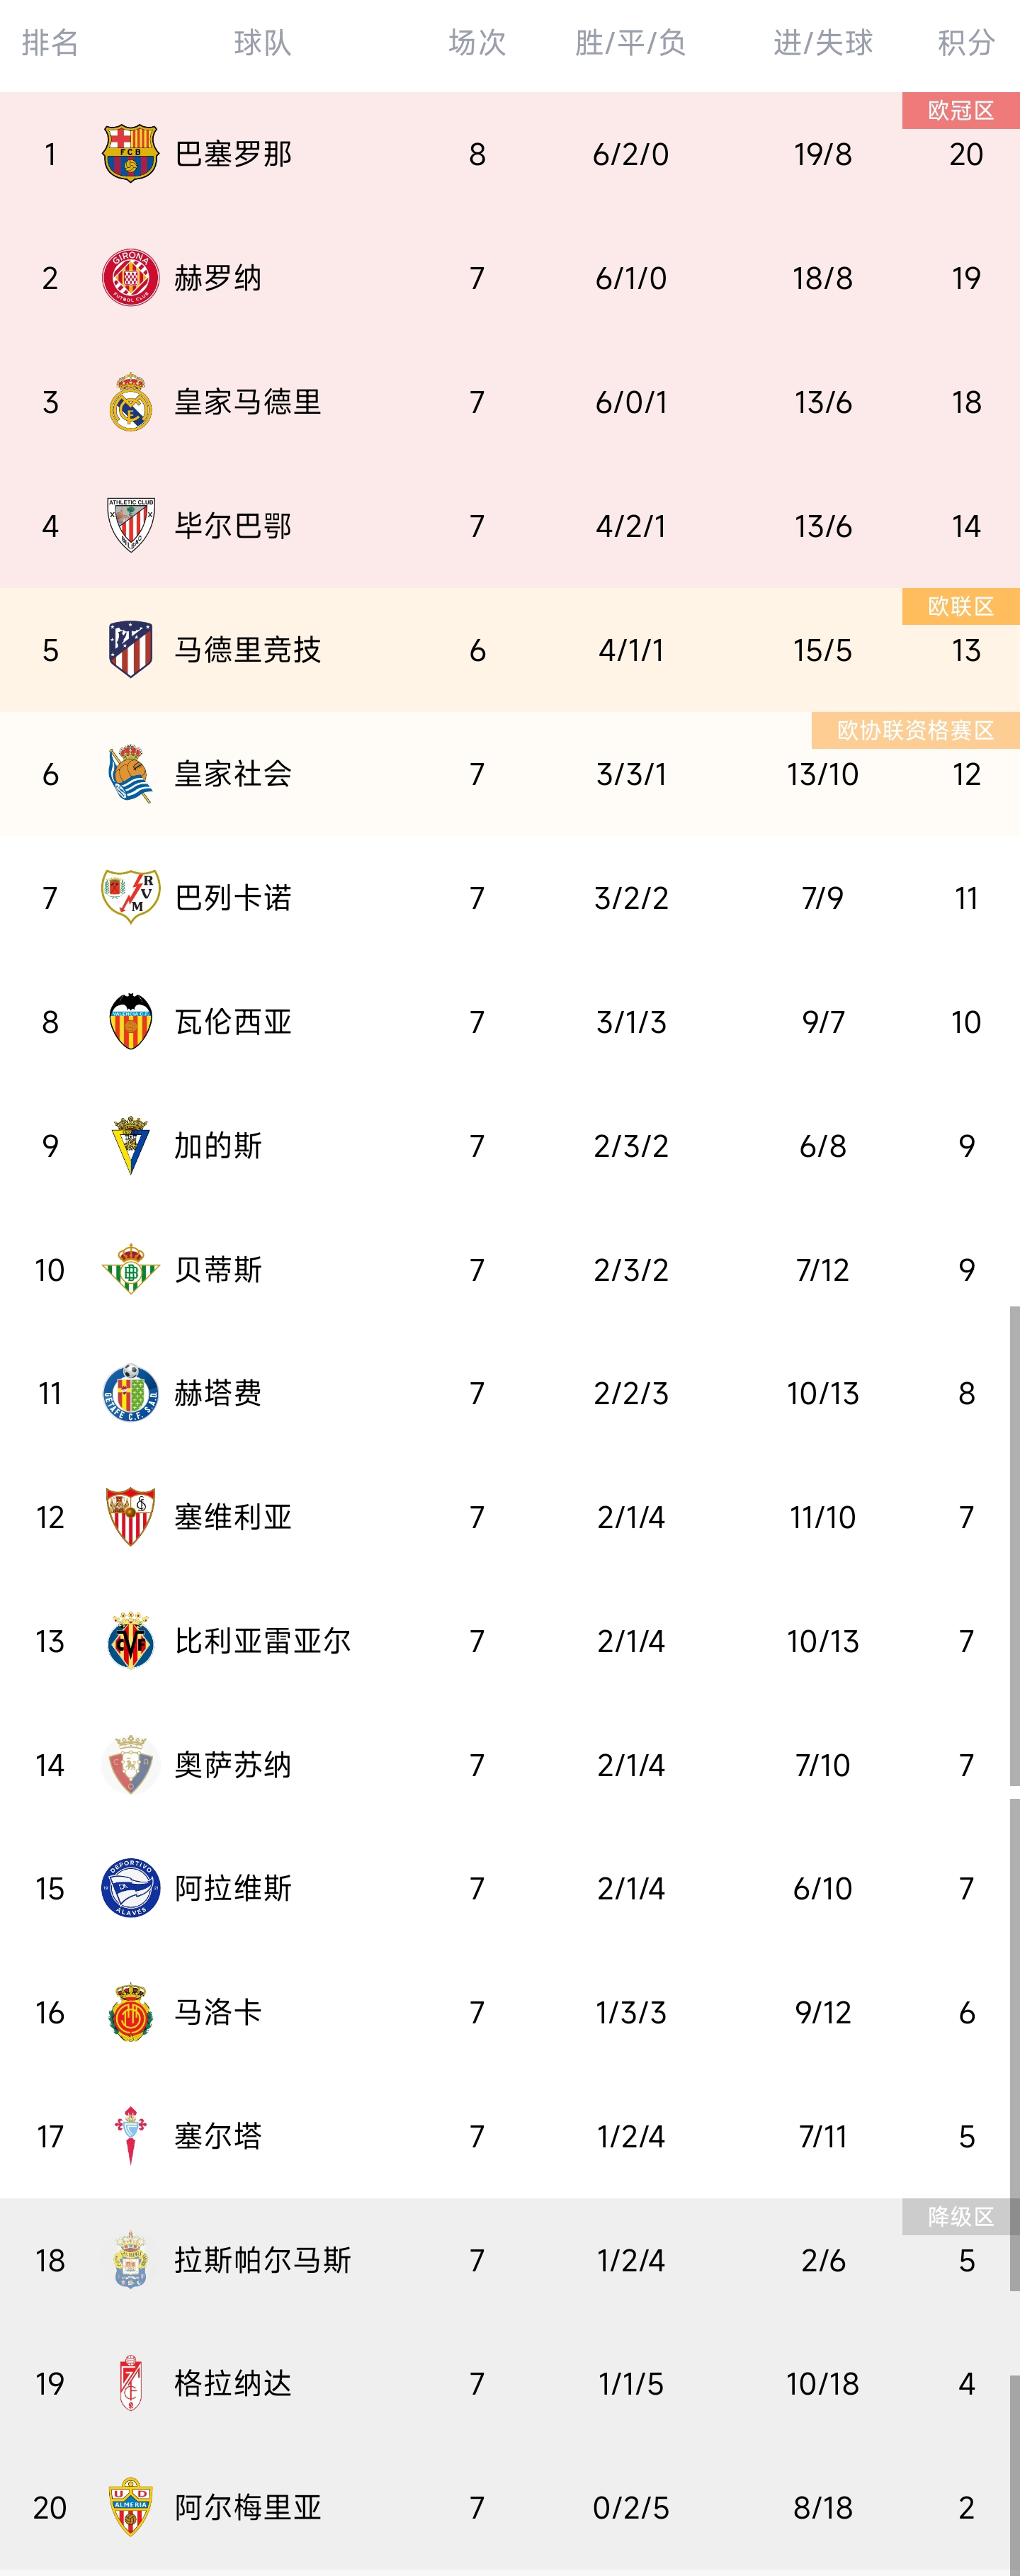Click the Barcelona club crest

click(130, 154)
